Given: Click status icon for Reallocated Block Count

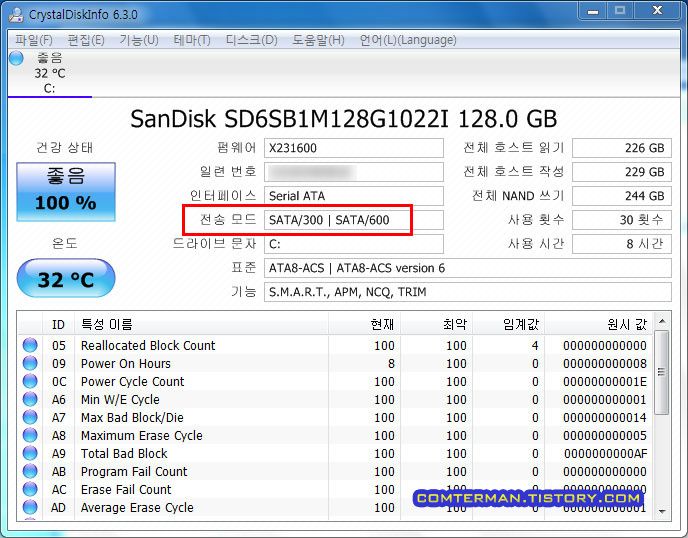Looking at the screenshot, I should coord(30,345).
